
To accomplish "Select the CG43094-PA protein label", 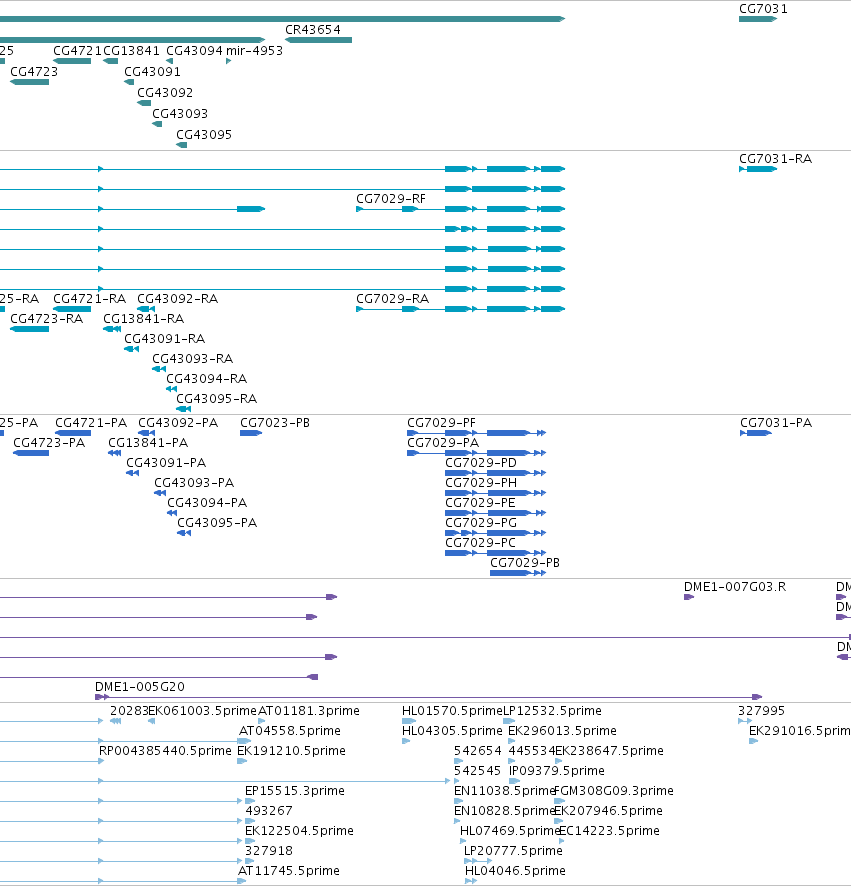I will pos(207,503).
